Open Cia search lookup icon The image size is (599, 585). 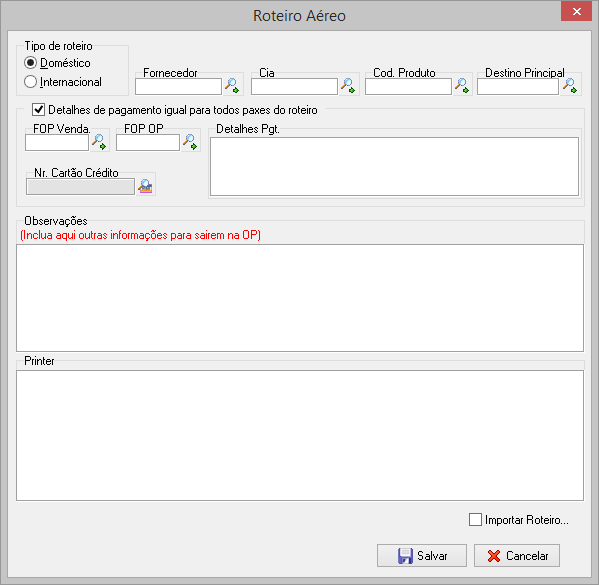pyautogui.click(x=348, y=85)
